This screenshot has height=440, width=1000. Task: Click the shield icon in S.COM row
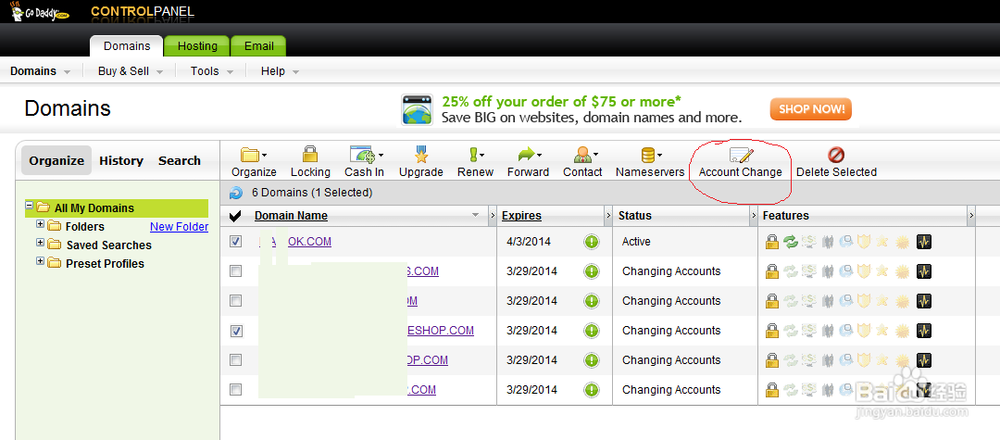point(864,271)
